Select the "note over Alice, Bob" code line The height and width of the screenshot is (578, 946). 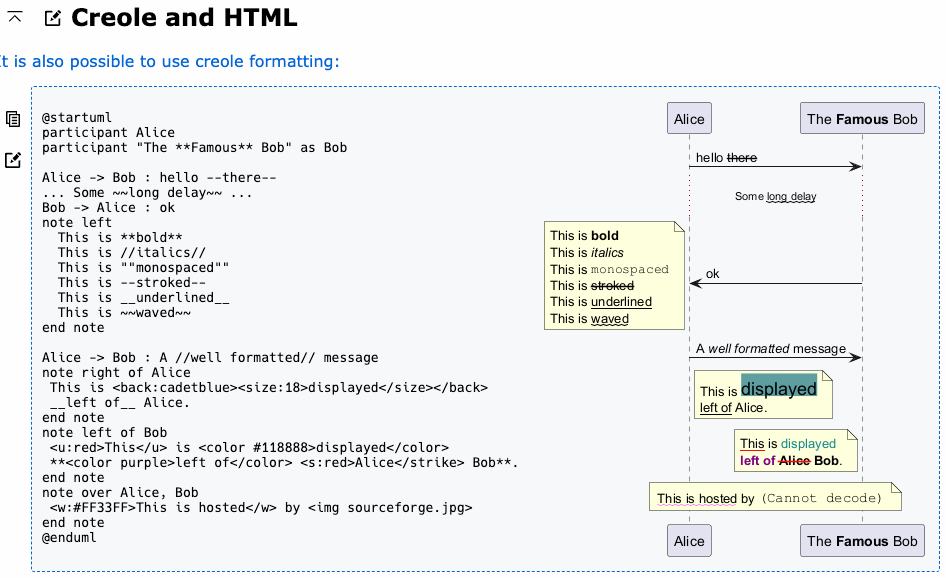(120, 493)
